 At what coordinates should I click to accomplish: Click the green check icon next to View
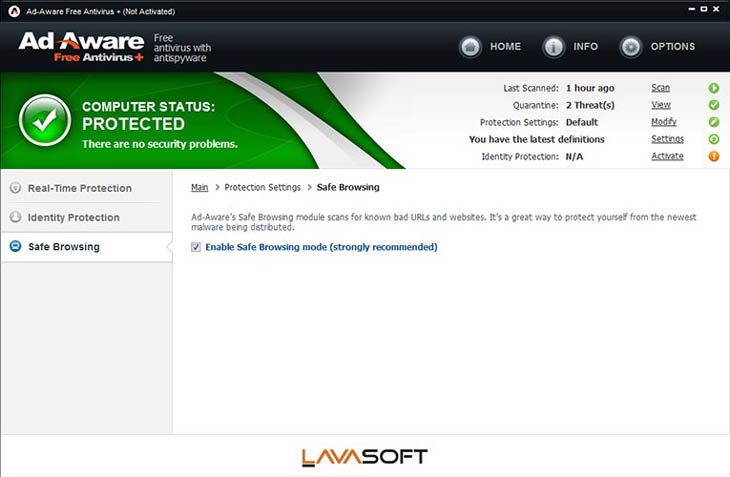pyautogui.click(x=714, y=105)
